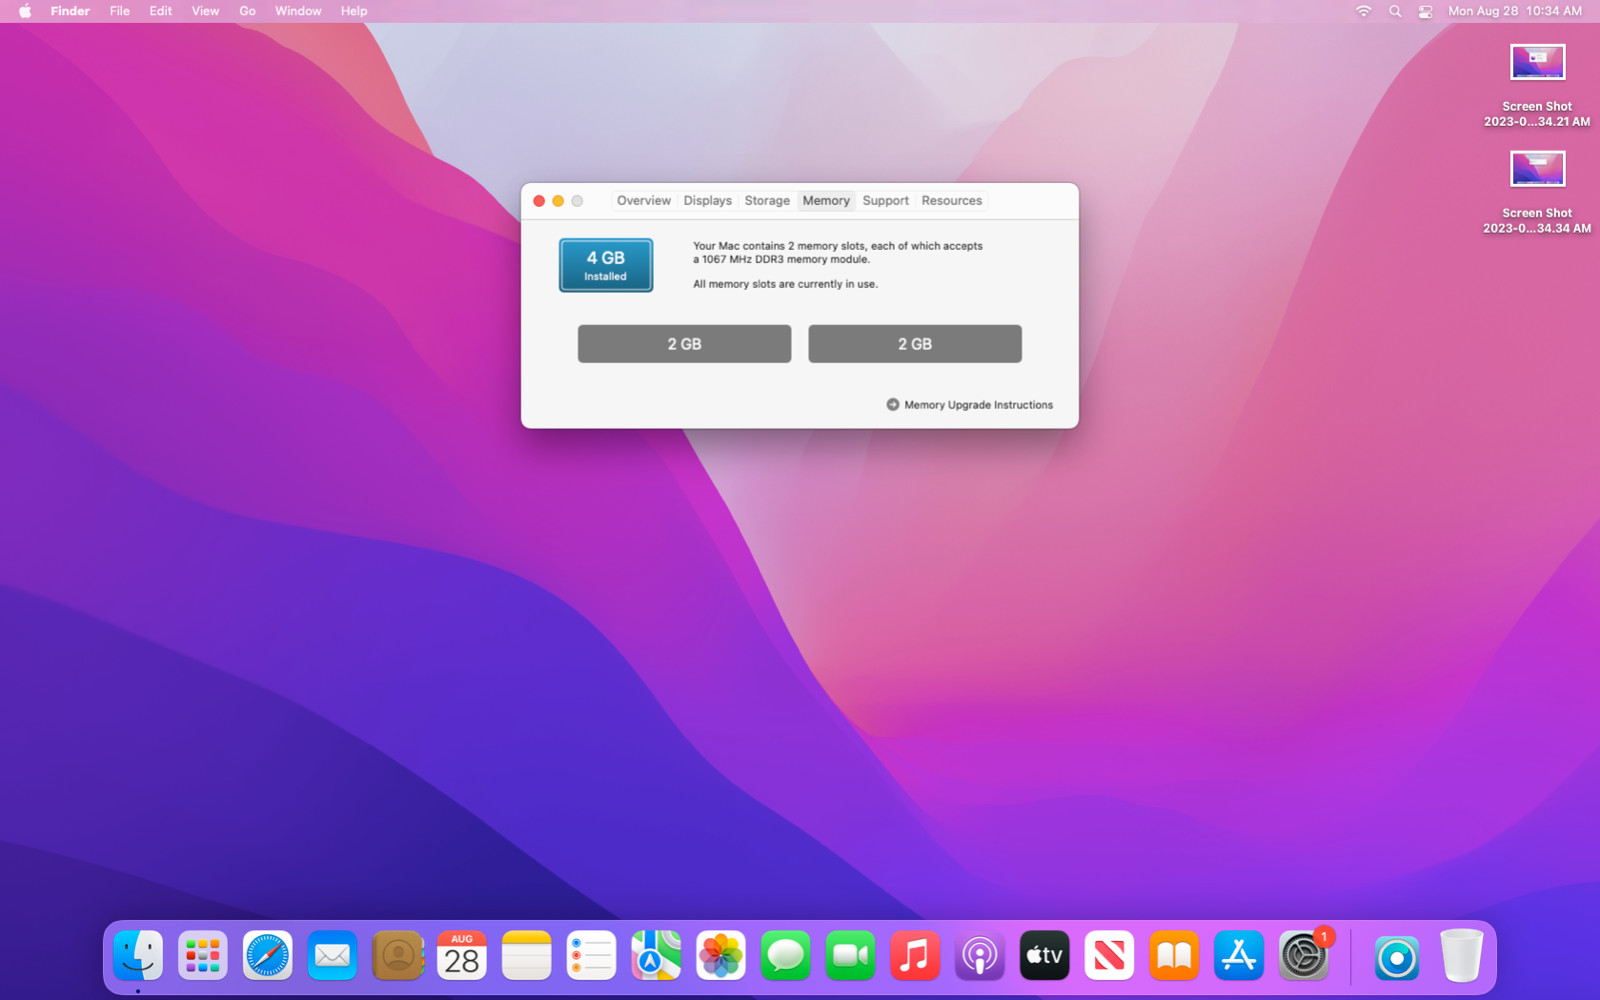Click the Memory Upgrade Instructions link

coord(970,405)
